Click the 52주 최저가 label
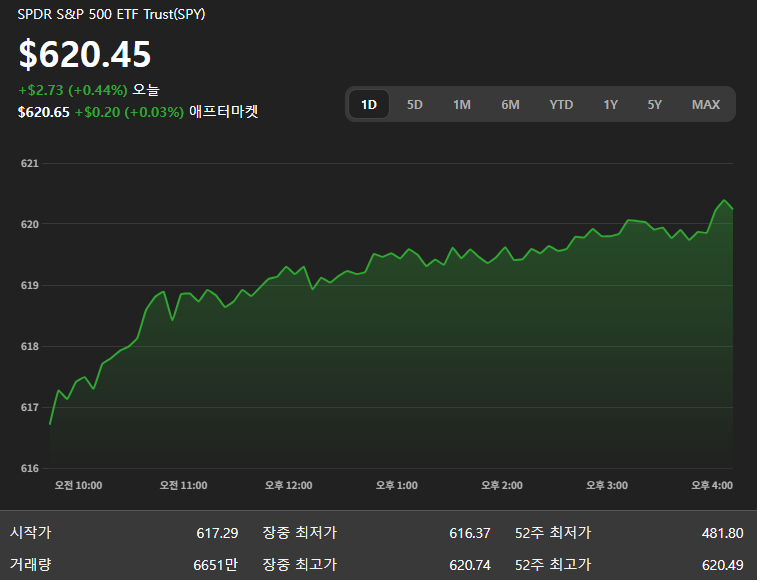The width and height of the screenshot is (757, 580). click(553, 532)
